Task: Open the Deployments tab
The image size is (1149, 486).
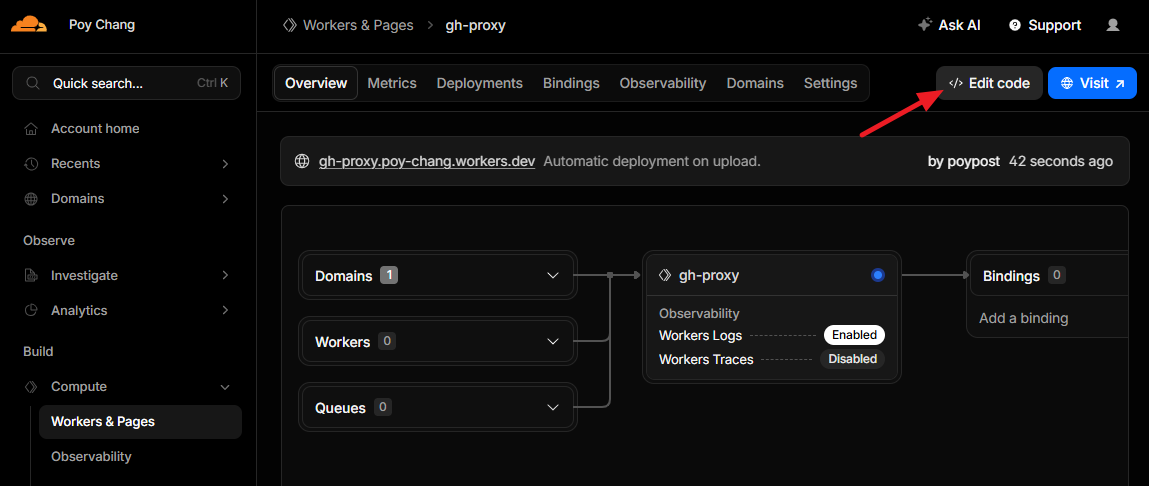Action: (480, 84)
